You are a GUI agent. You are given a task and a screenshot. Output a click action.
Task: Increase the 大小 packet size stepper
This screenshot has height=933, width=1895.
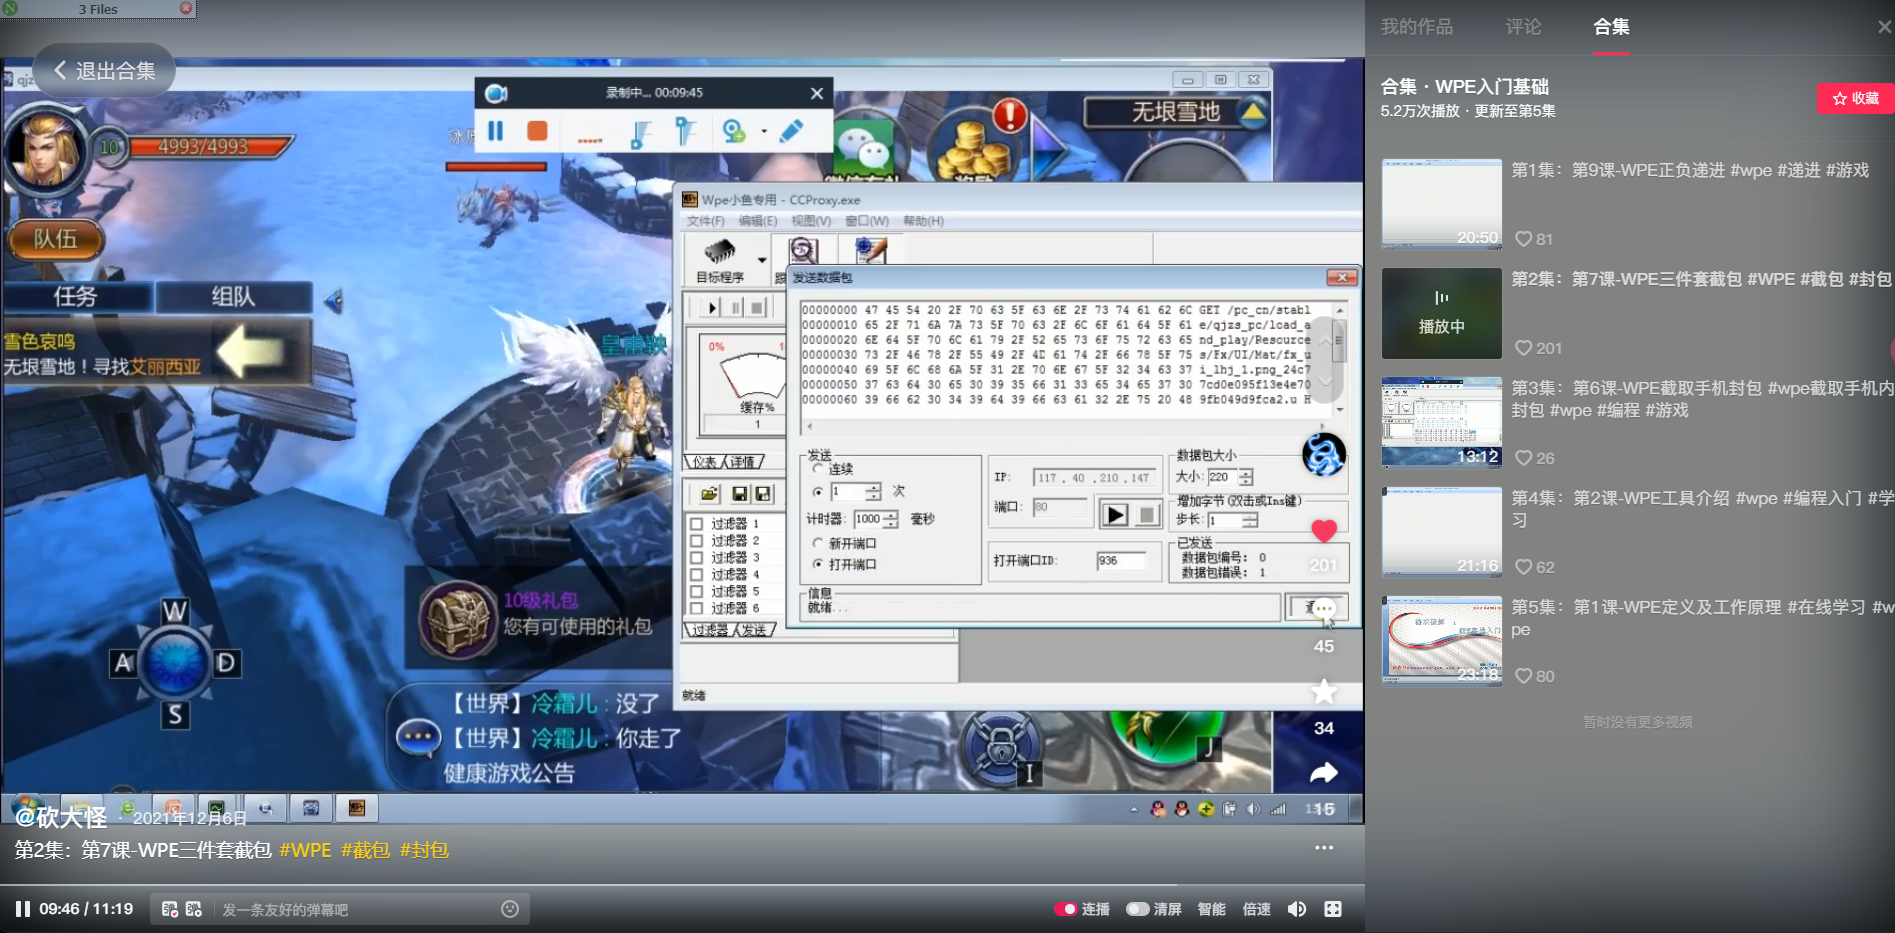tap(1246, 473)
